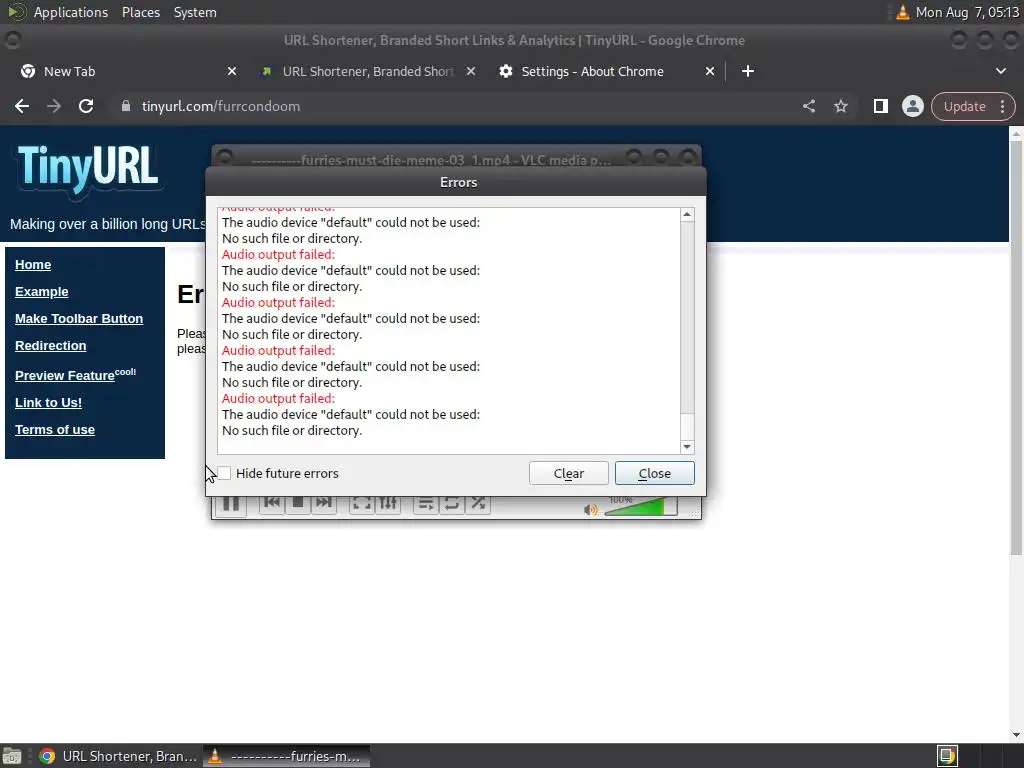The image size is (1024, 768).
Task: Toggle VLC loop mode
Action: click(x=452, y=504)
